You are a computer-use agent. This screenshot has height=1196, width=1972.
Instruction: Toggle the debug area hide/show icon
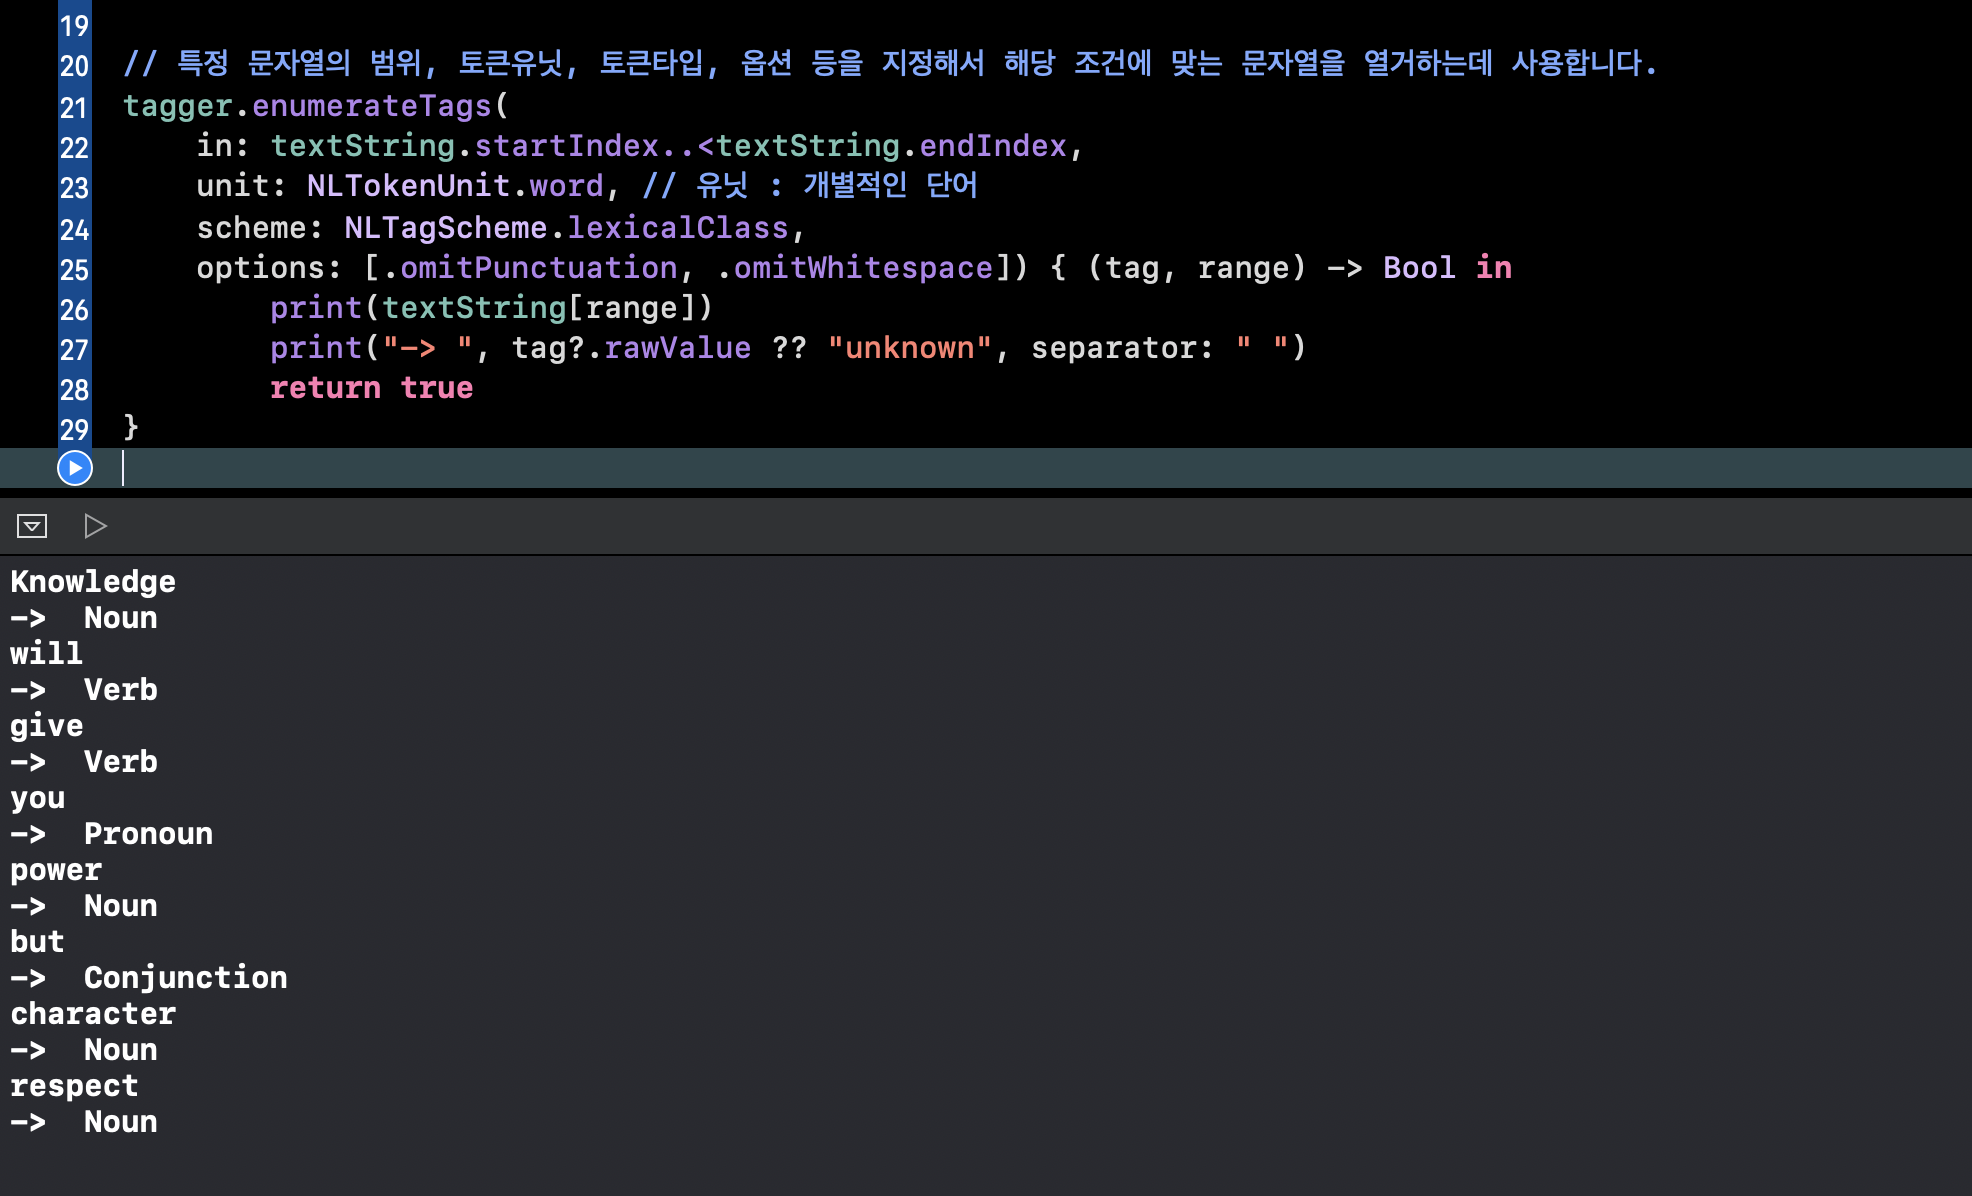[32, 526]
